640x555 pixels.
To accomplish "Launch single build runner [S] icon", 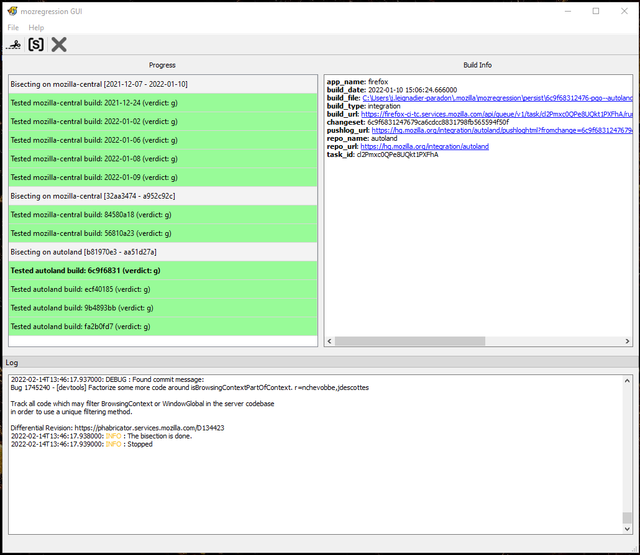I will click(36, 44).
